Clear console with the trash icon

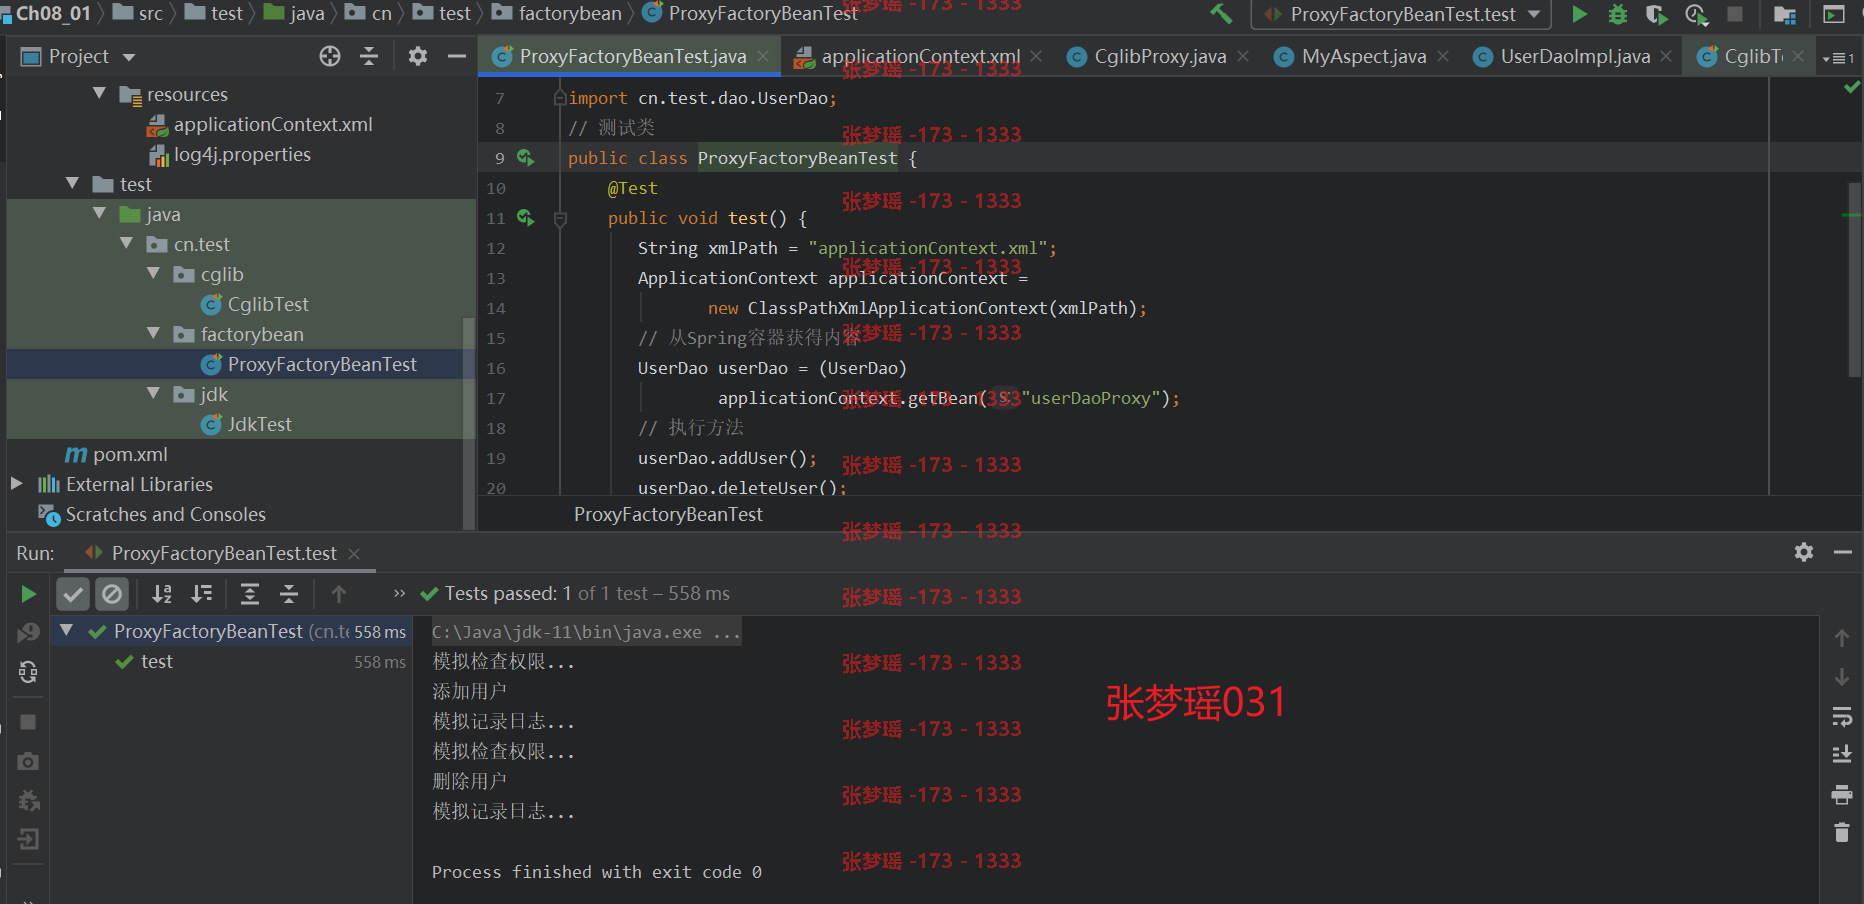coord(1842,832)
